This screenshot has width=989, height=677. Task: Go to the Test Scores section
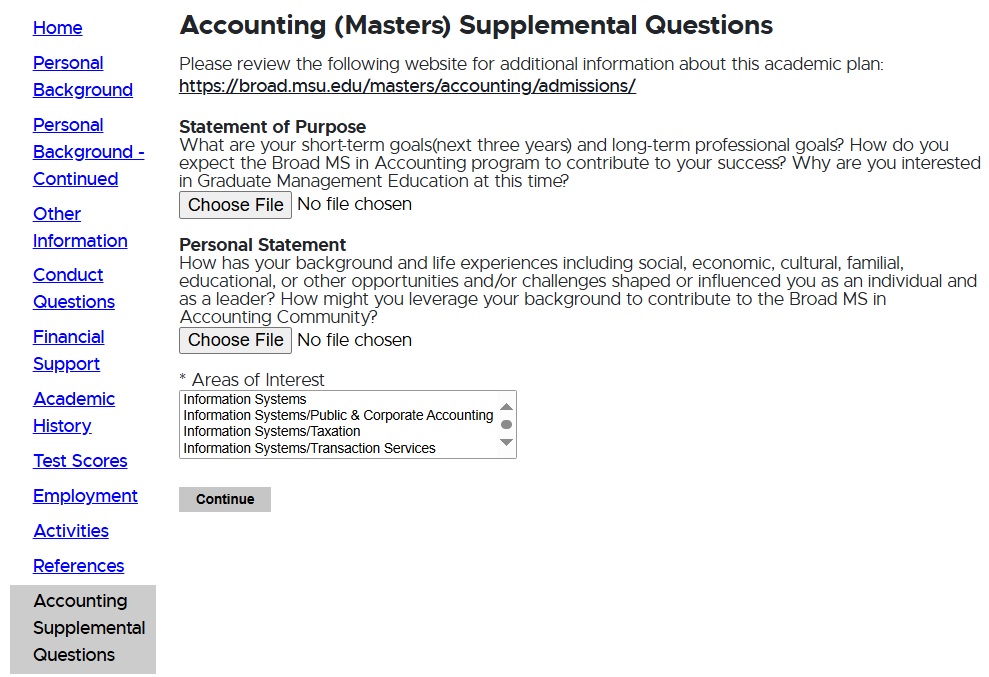tap(80, 461)
